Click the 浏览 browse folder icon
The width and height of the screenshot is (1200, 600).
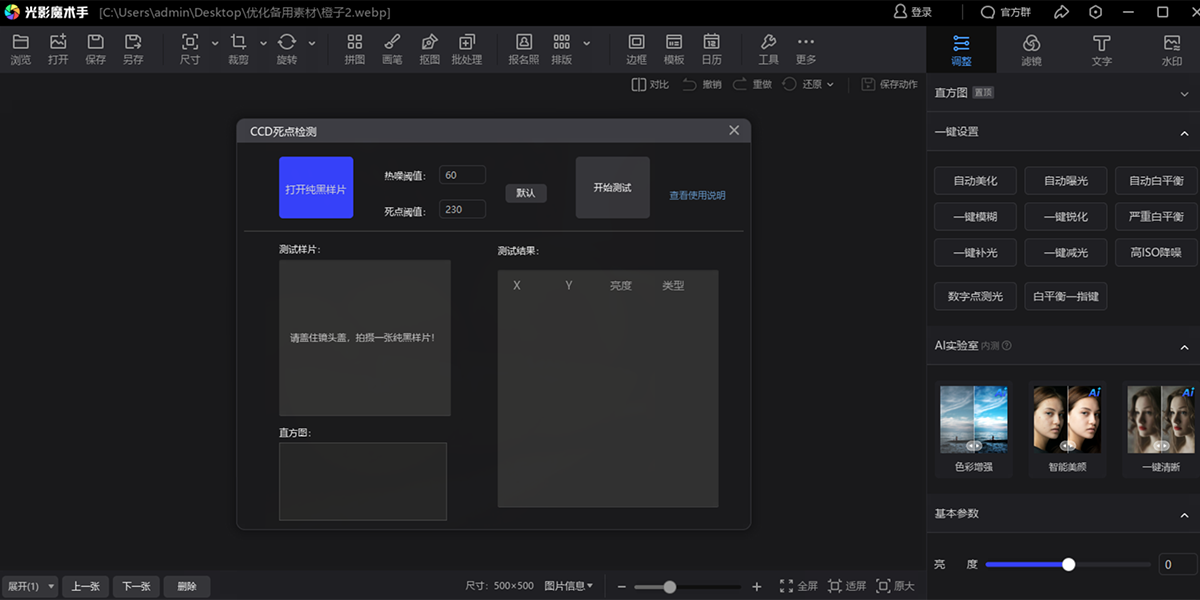click(20, 48)
